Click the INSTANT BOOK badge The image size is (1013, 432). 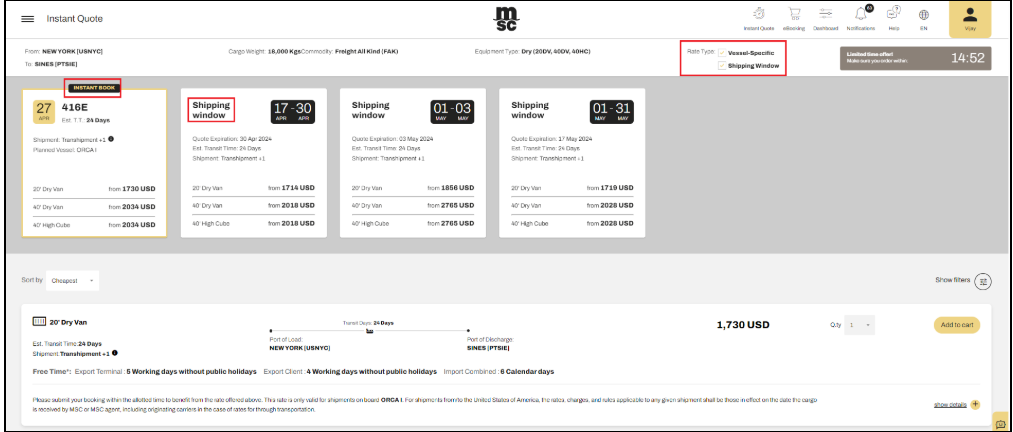[93, 88]
